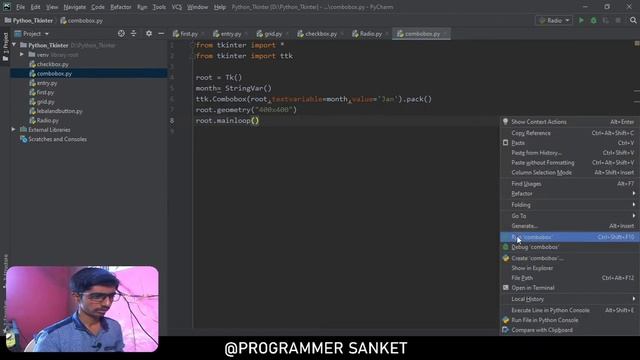
Task: Choose Execute Line in Python Console
Action: pos(570,310)
